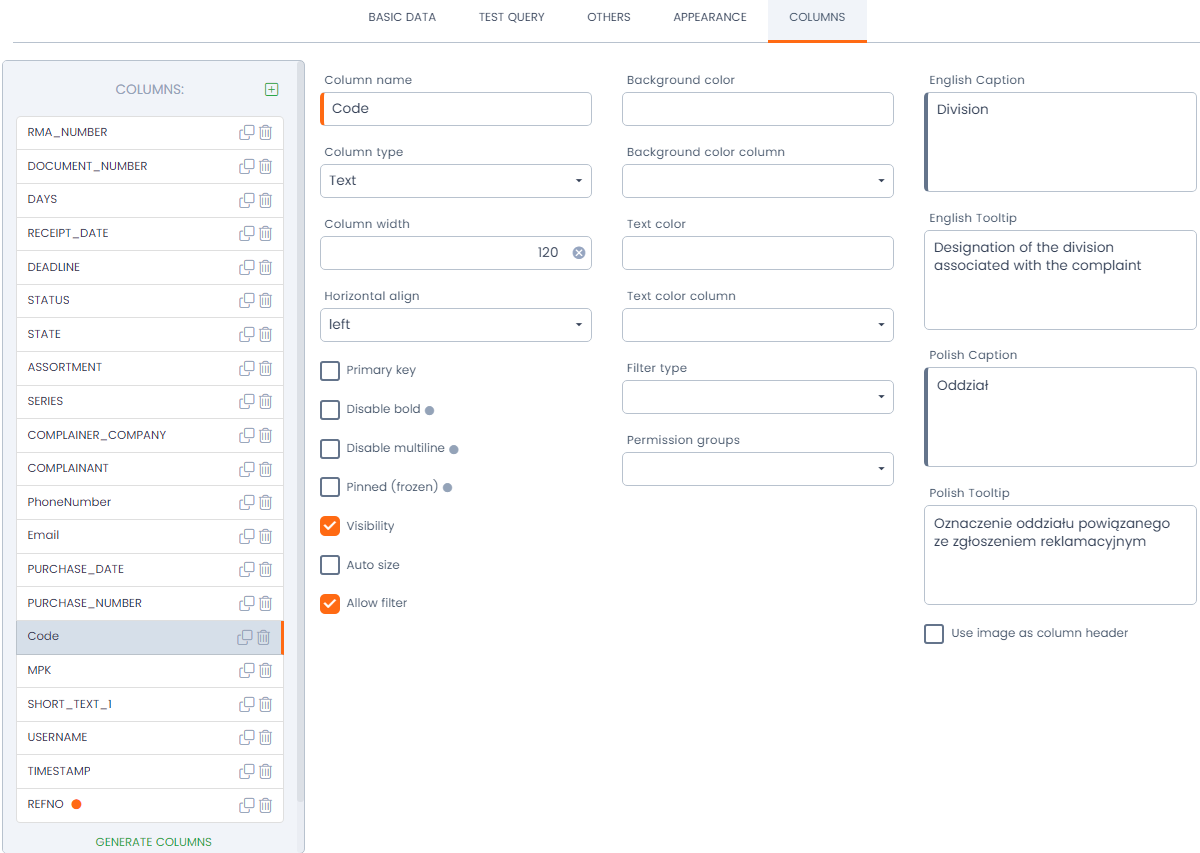Open the Filter type dropdown
The height and width of the screenshot is (853, 1200).
[x=757, y=397]
